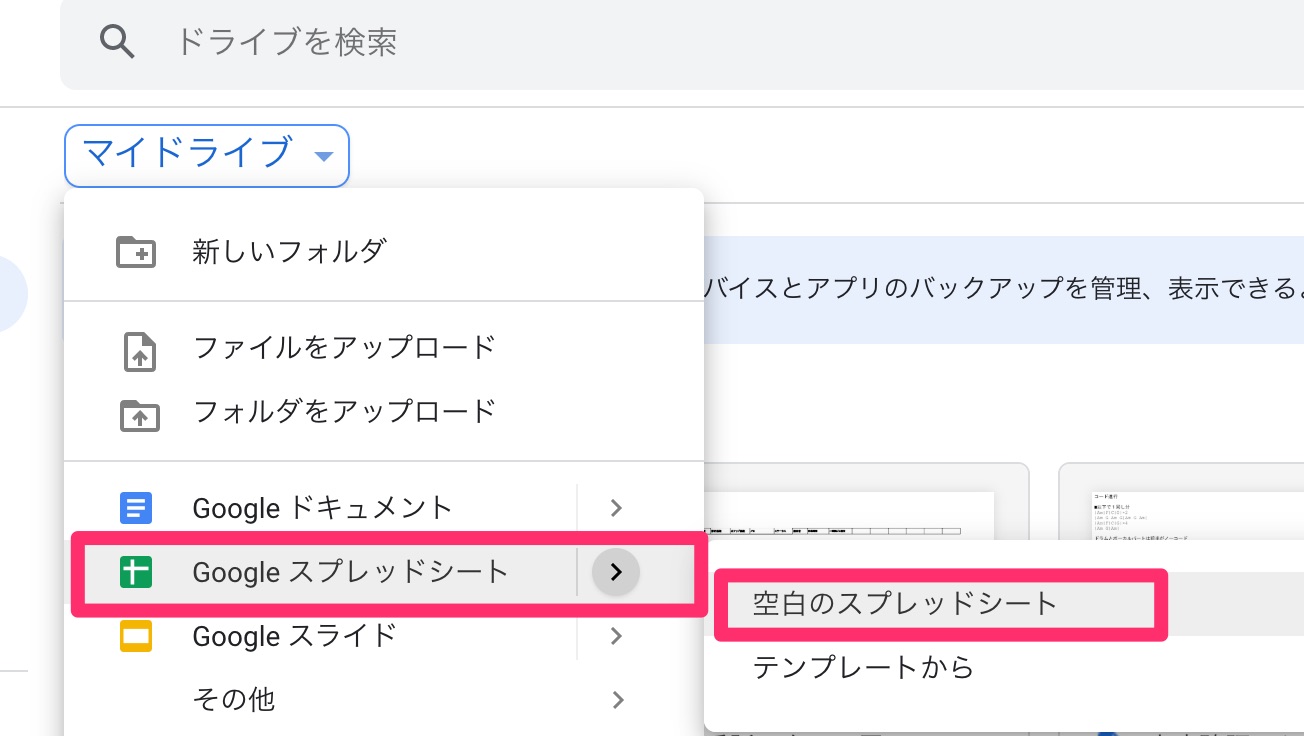Type in the ドライブを検索 search field
The image size is (1304, 736).
(600, 42)
